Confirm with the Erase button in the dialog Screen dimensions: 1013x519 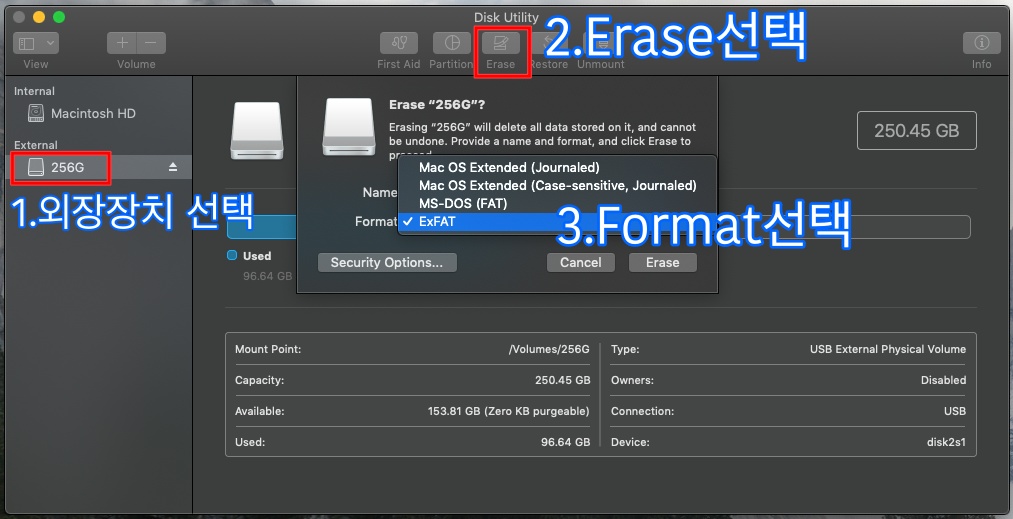(x=663, y=262)
